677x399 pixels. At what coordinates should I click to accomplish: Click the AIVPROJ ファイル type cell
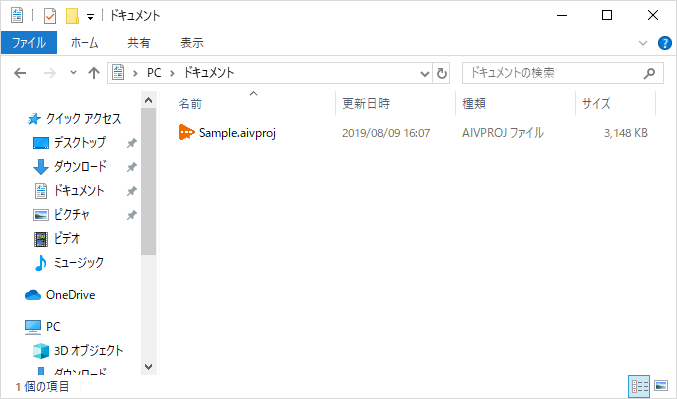click(x=503, y=133)
